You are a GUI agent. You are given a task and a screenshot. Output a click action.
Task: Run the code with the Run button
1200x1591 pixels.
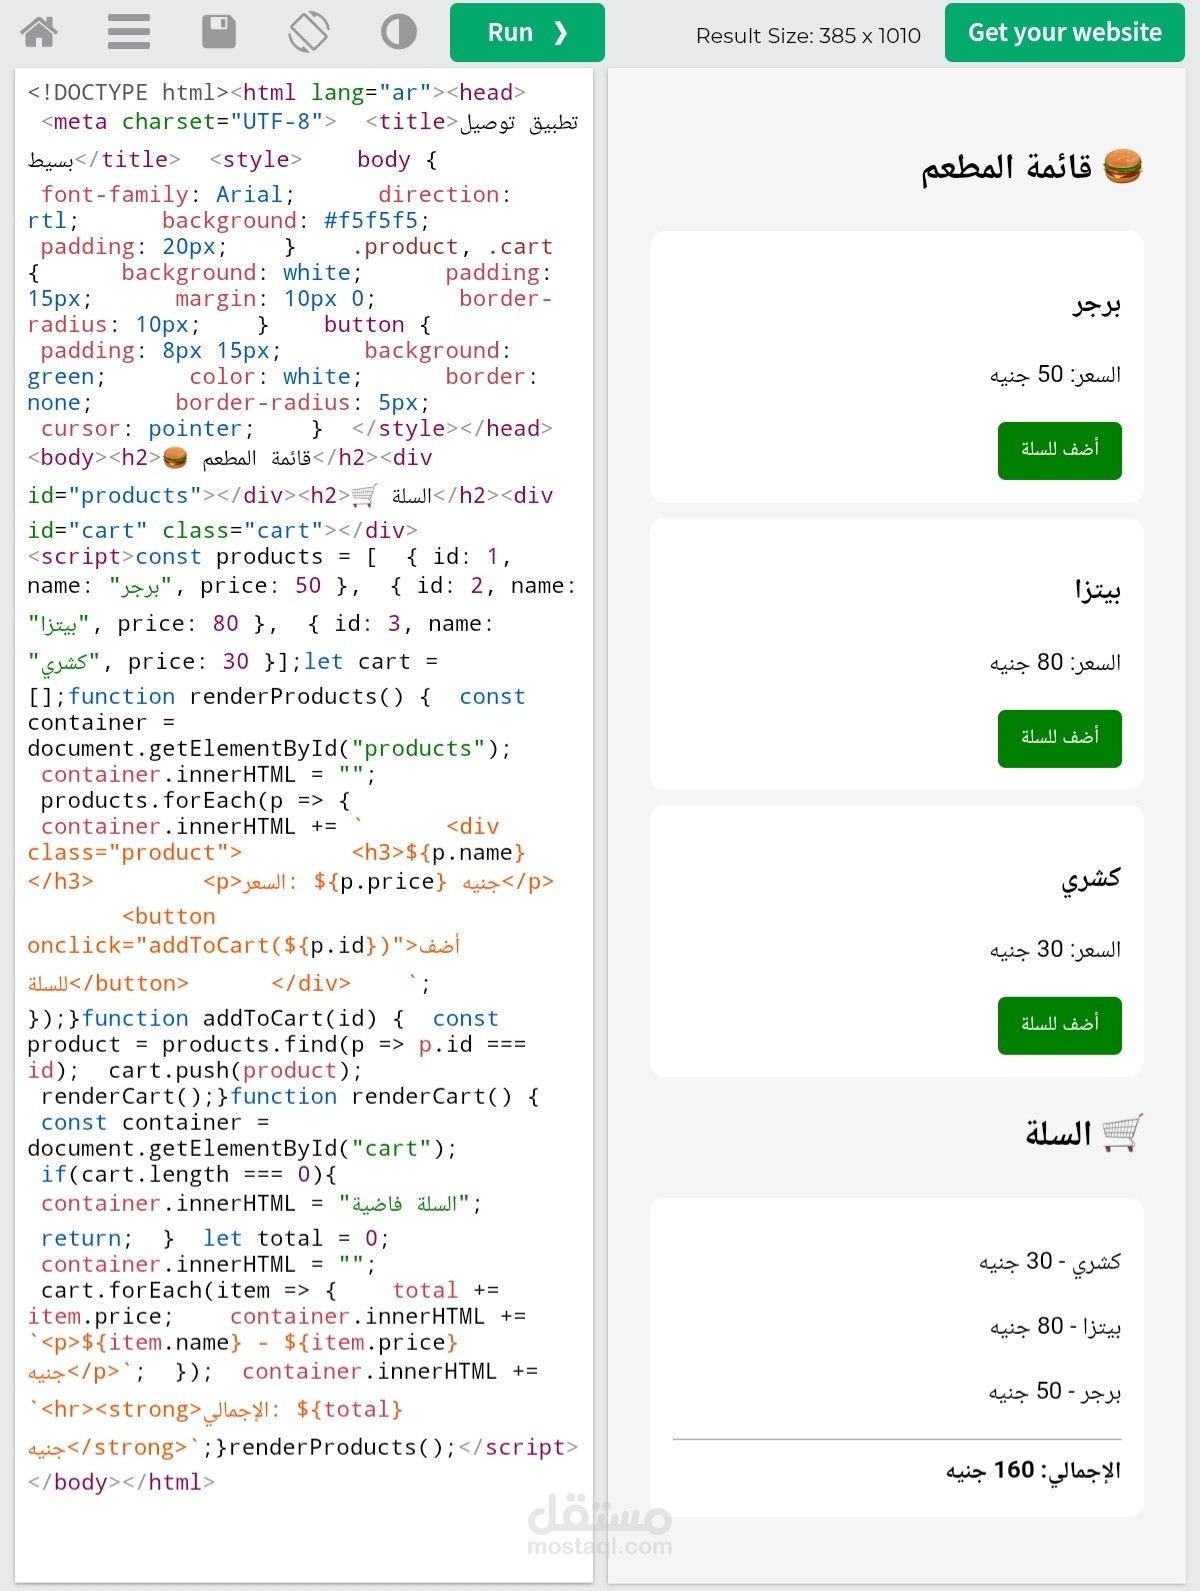[x=527, y=32]
